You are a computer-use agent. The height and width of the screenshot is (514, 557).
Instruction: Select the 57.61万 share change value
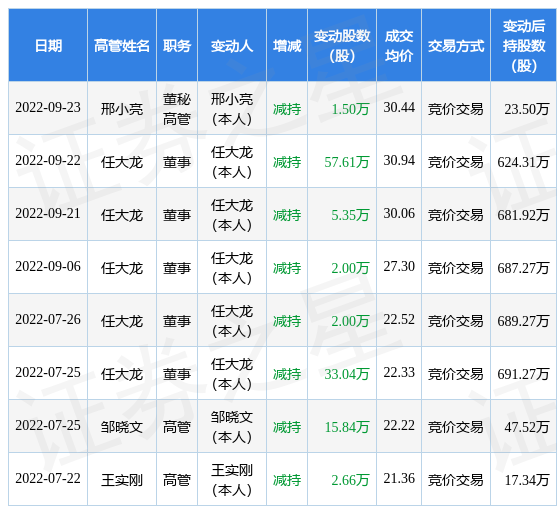[347, 162]
